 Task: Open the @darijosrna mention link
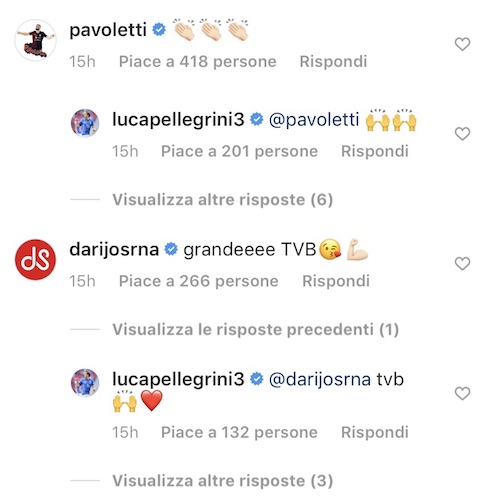click(x=320, y=379)
